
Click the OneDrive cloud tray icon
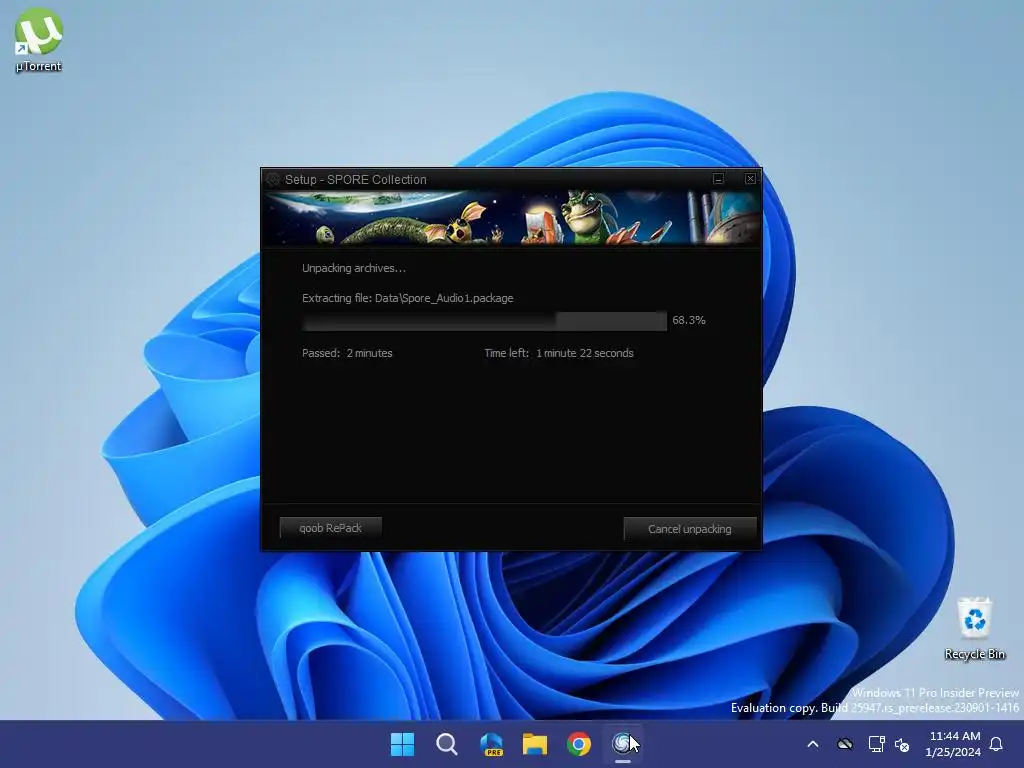pos(845,744)
